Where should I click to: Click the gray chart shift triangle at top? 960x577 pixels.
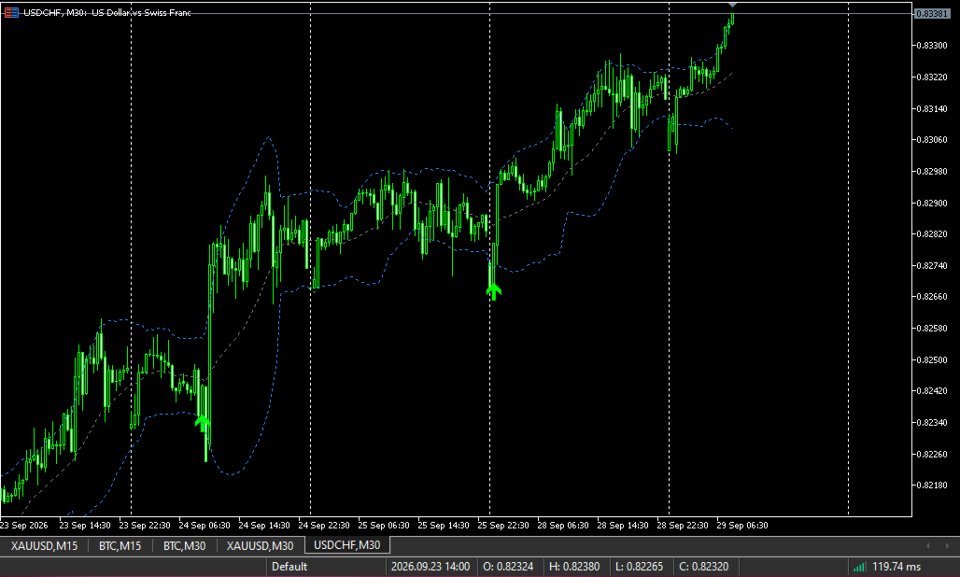point(733,5)
